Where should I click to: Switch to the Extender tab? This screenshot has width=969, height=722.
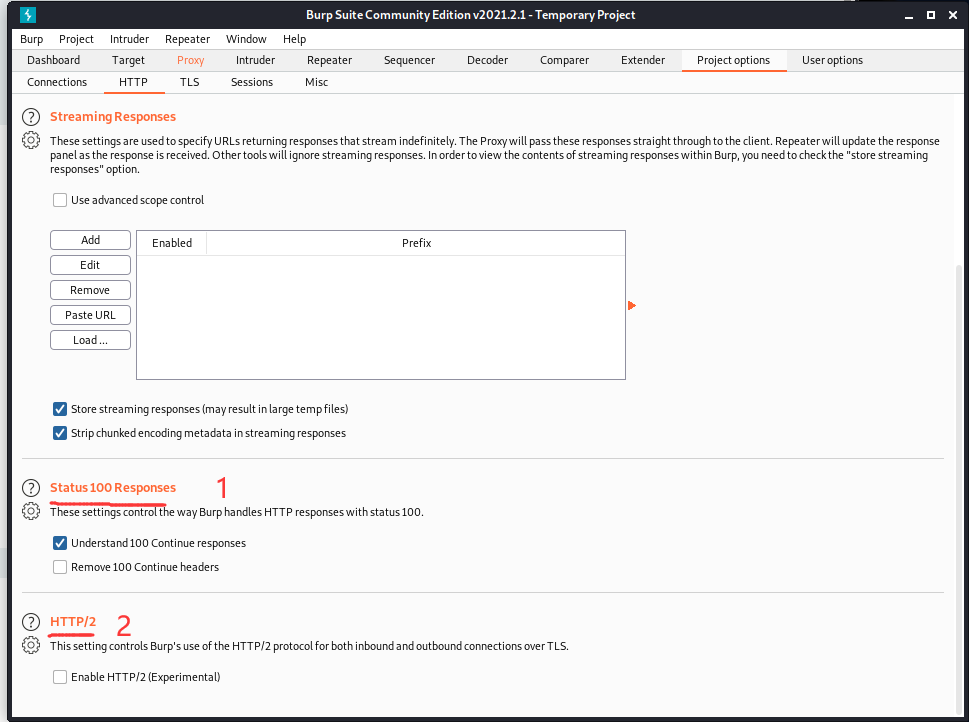tap(643, 60)
